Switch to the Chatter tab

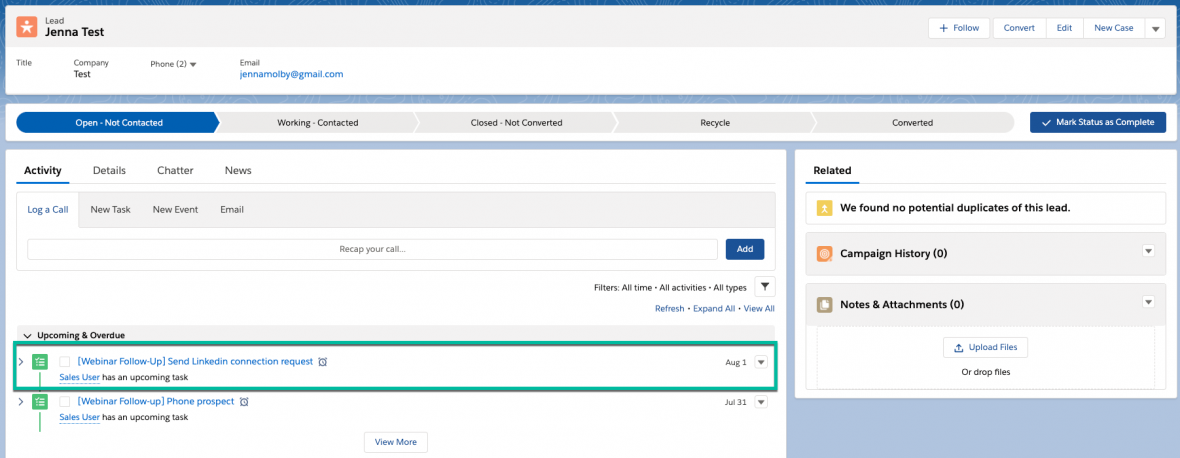(x=175, y=171)
